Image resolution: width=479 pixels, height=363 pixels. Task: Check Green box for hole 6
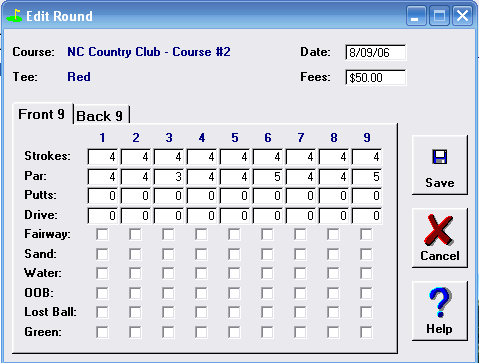267,332
